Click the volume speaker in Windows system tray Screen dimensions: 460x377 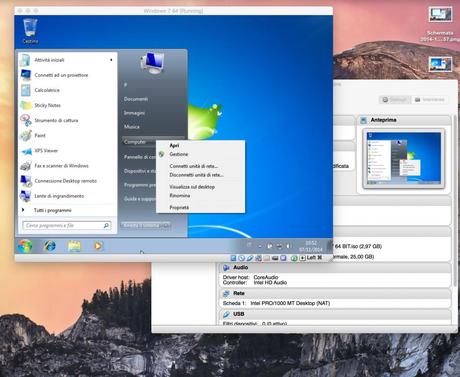[x=288, y=246]
